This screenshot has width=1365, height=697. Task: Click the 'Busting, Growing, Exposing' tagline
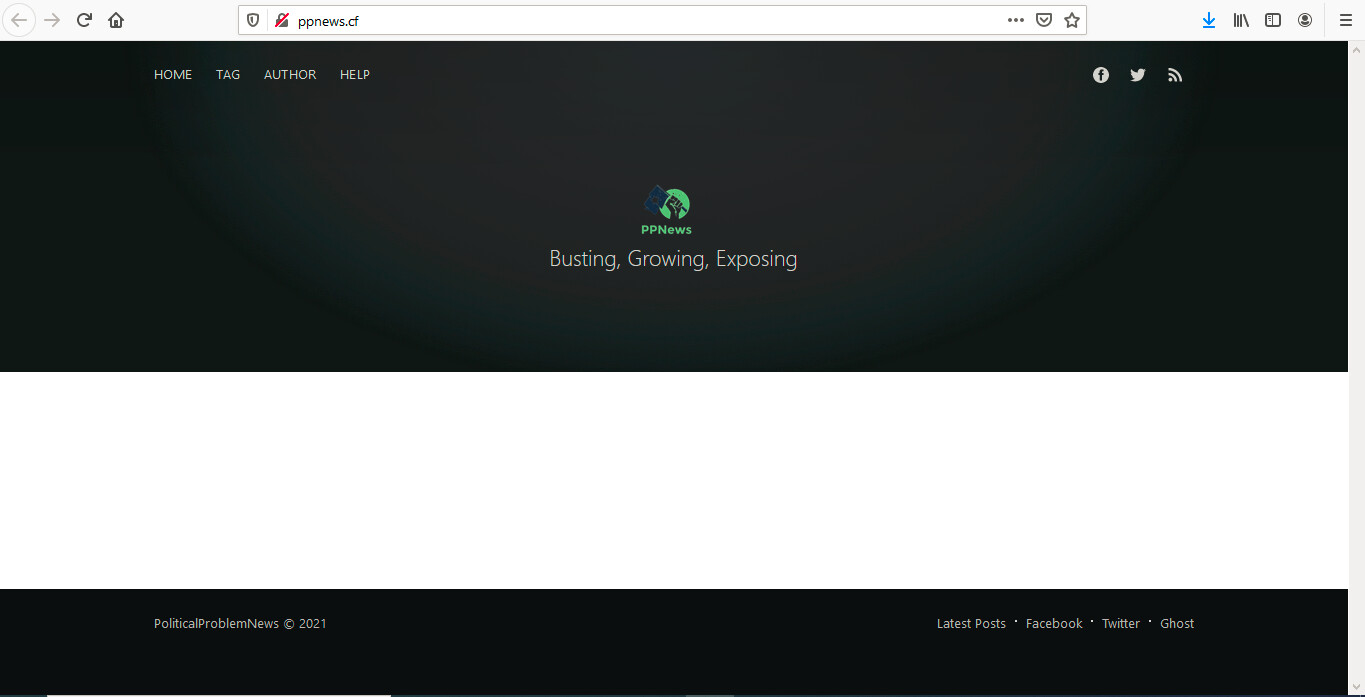click(x=673, y=259)
